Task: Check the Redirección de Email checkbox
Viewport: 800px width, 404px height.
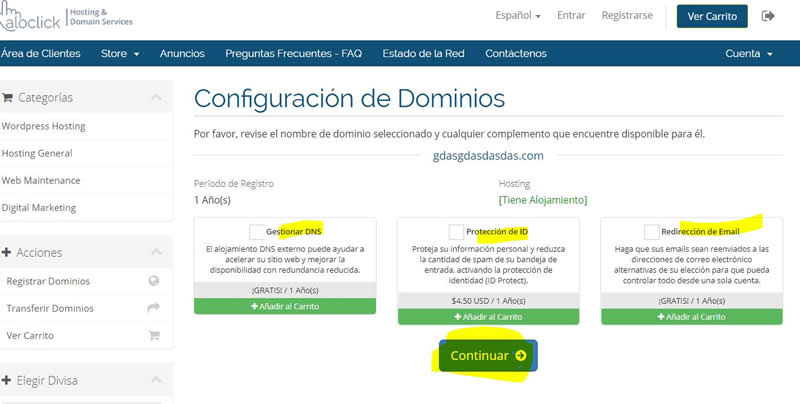Action: [652, 232]
